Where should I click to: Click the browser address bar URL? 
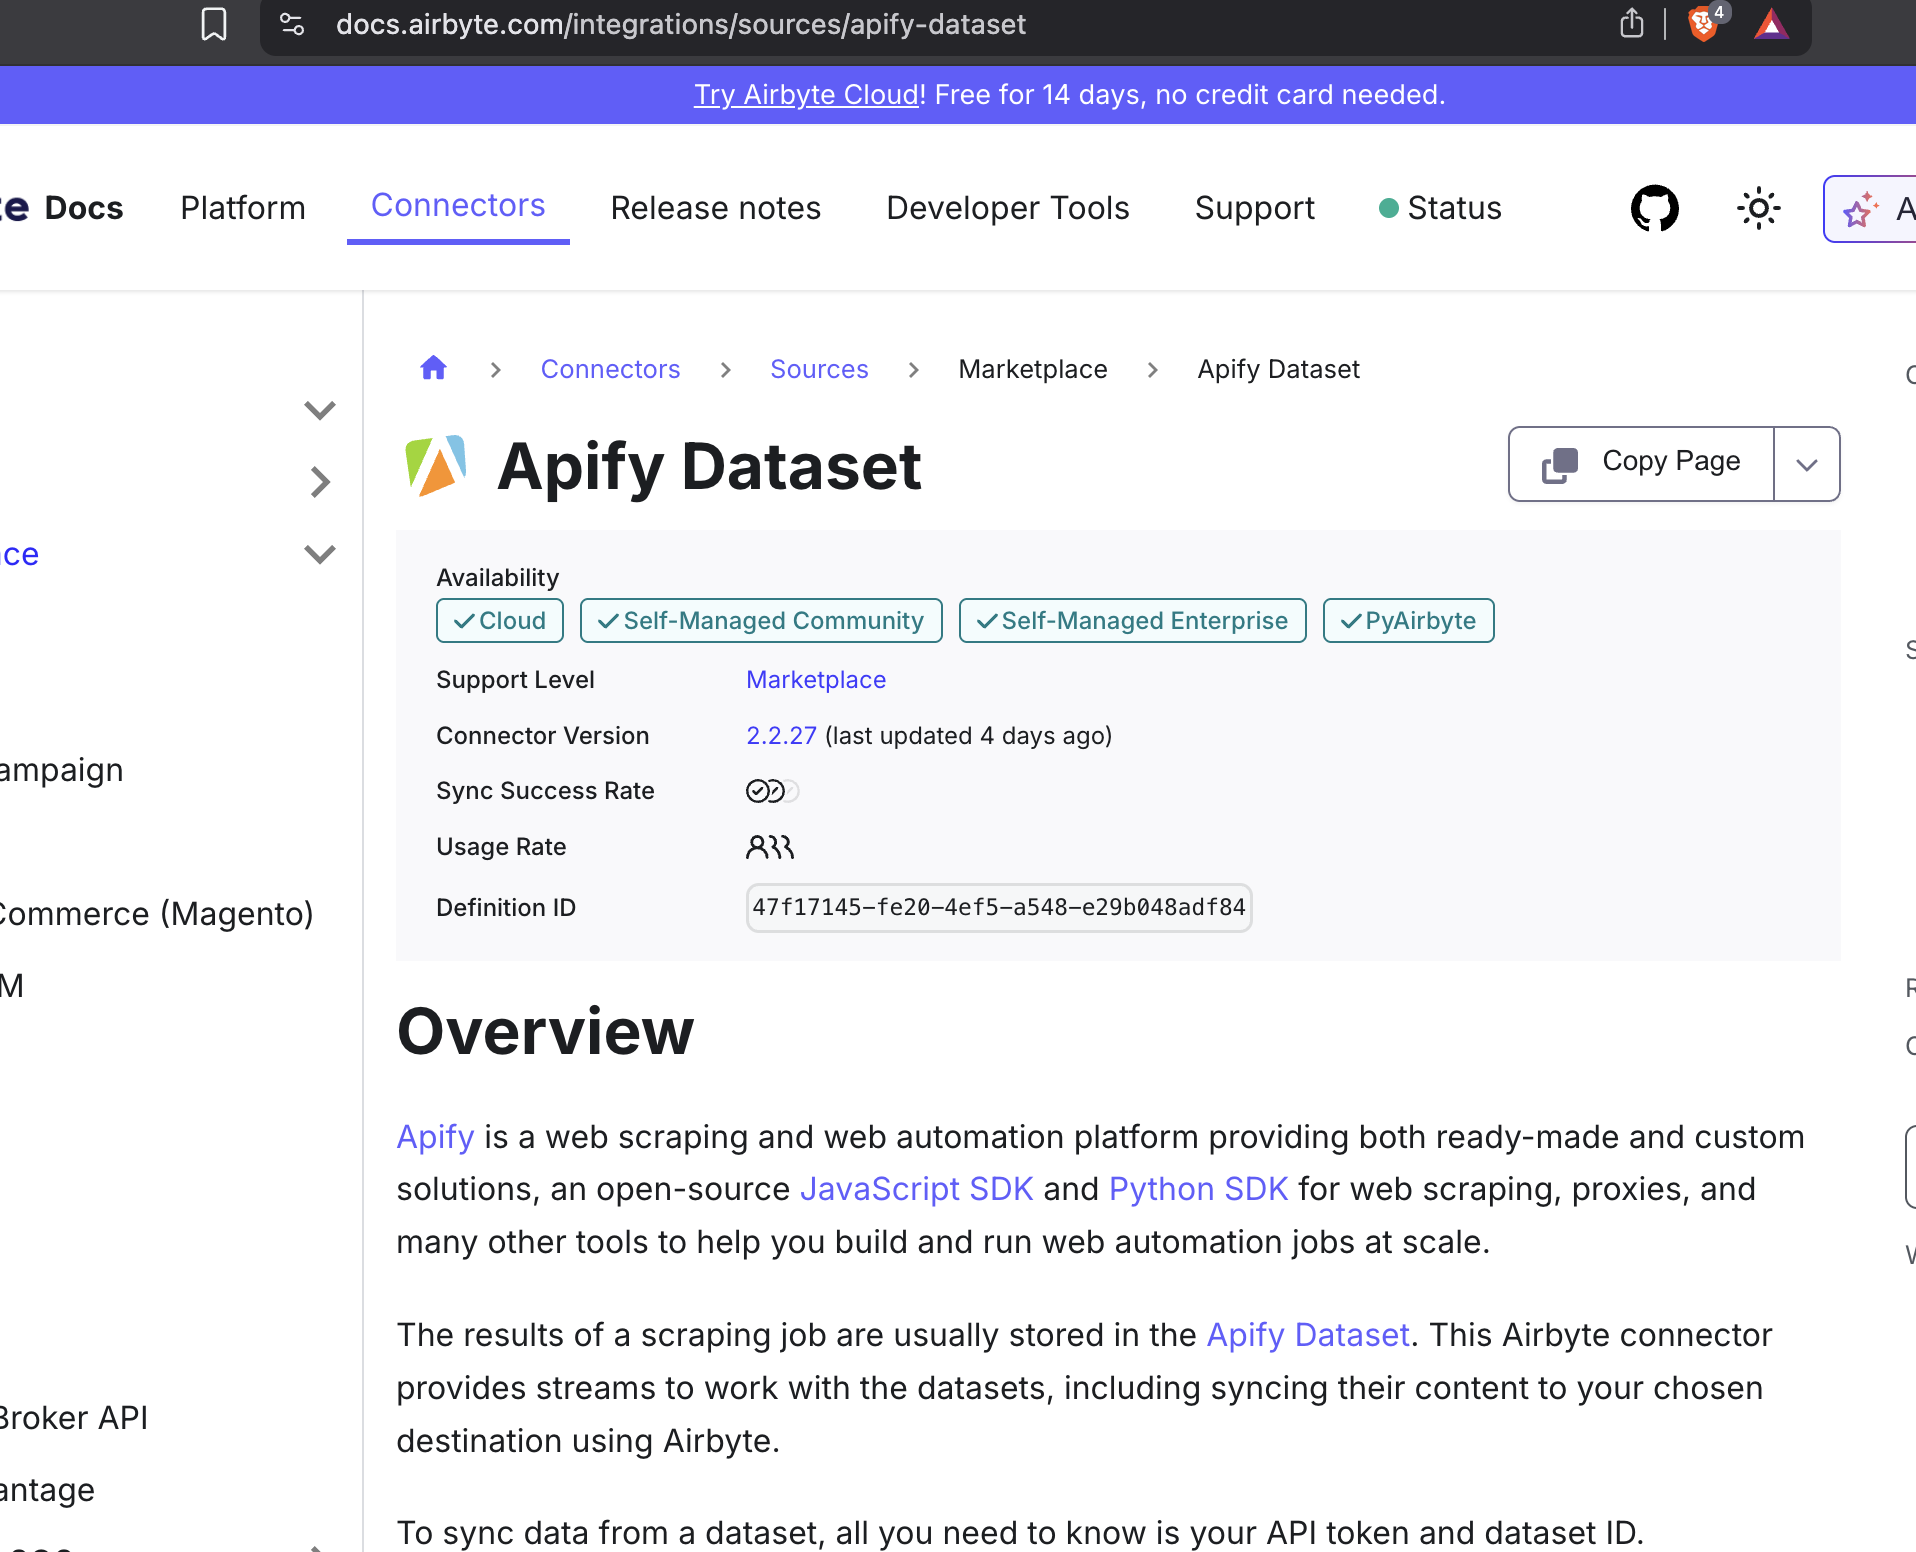coord(681,24)
